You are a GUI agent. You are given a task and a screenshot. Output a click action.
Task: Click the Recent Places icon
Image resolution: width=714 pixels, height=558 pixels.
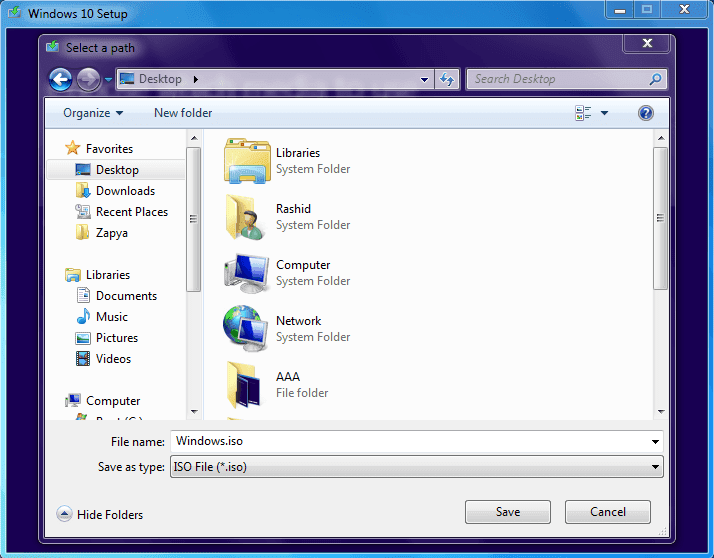point(83,211)
